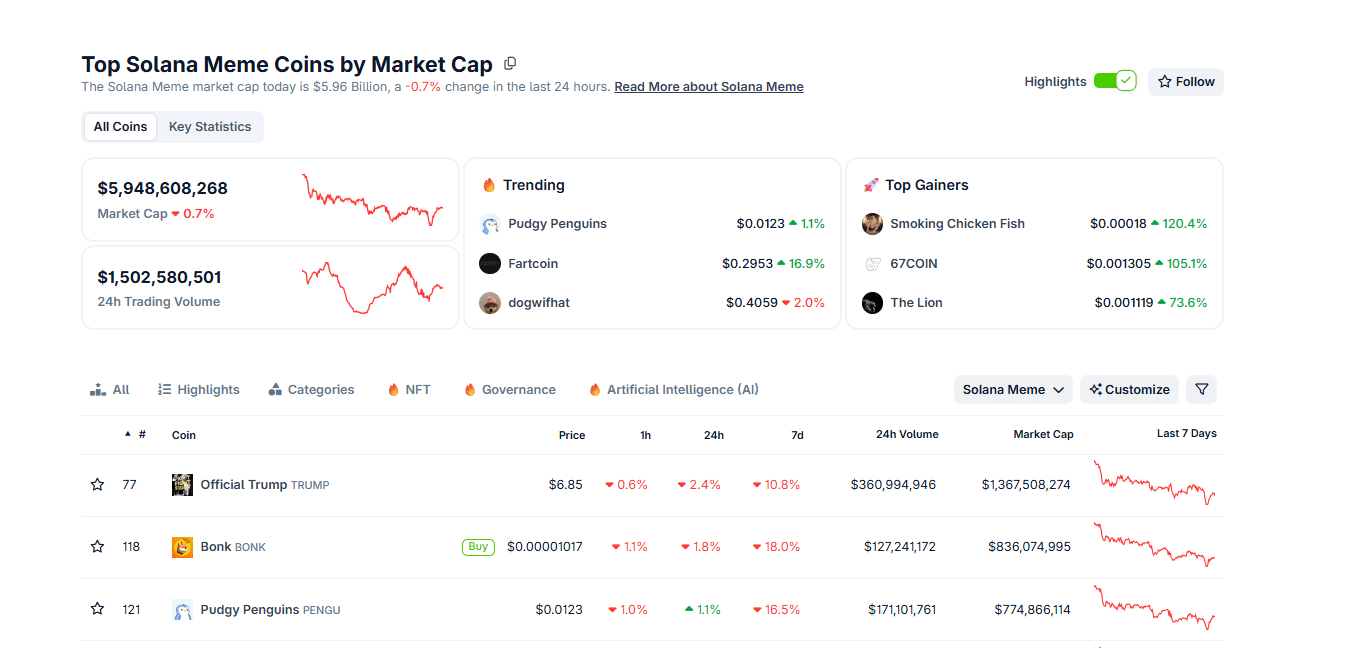Screen dimensions: 1352x648
Task: Click the Buy button next to Bonk
Action: tap(478, 546)
